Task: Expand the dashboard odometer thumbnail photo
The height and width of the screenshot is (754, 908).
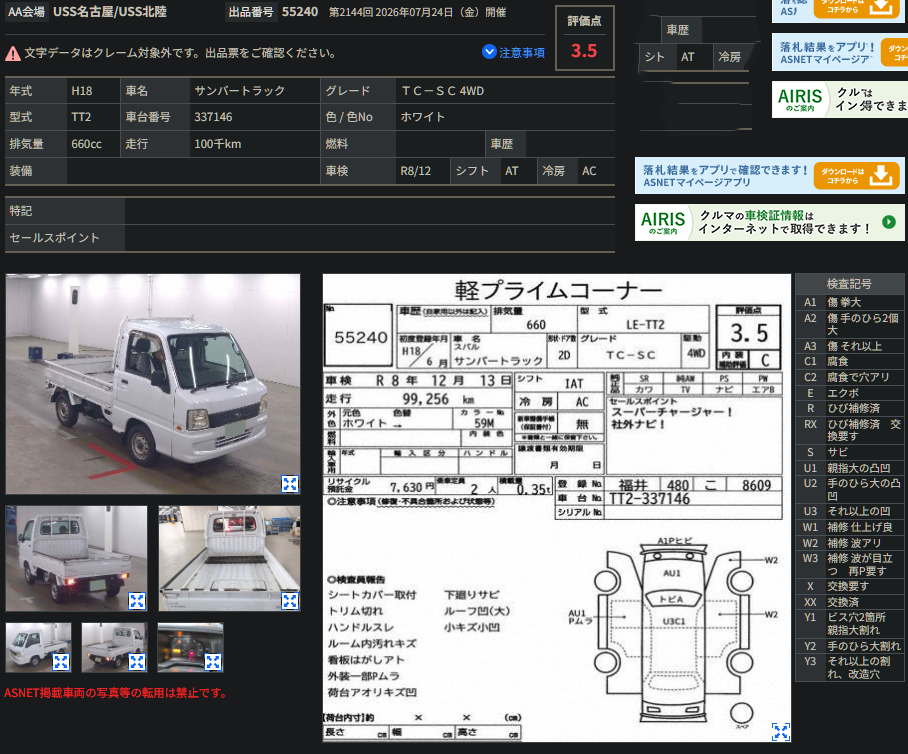Action: pos(213,661)
